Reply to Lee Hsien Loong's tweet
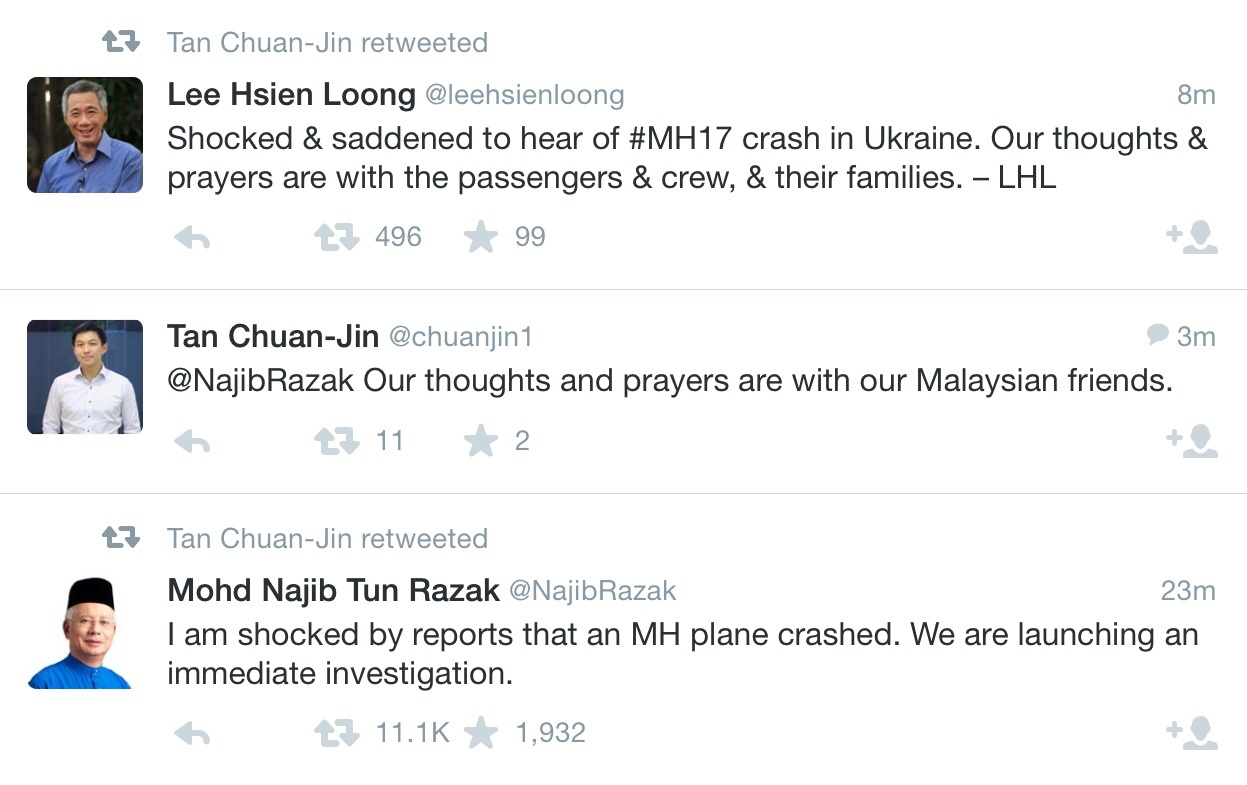 192,238
